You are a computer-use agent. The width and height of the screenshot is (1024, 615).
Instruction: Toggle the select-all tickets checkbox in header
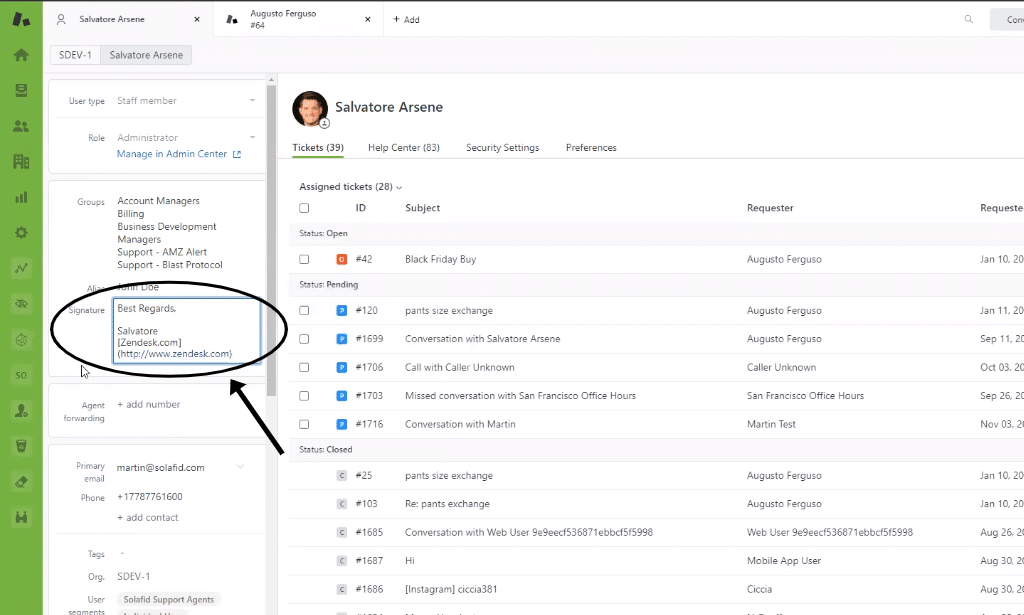click(304, 208)
